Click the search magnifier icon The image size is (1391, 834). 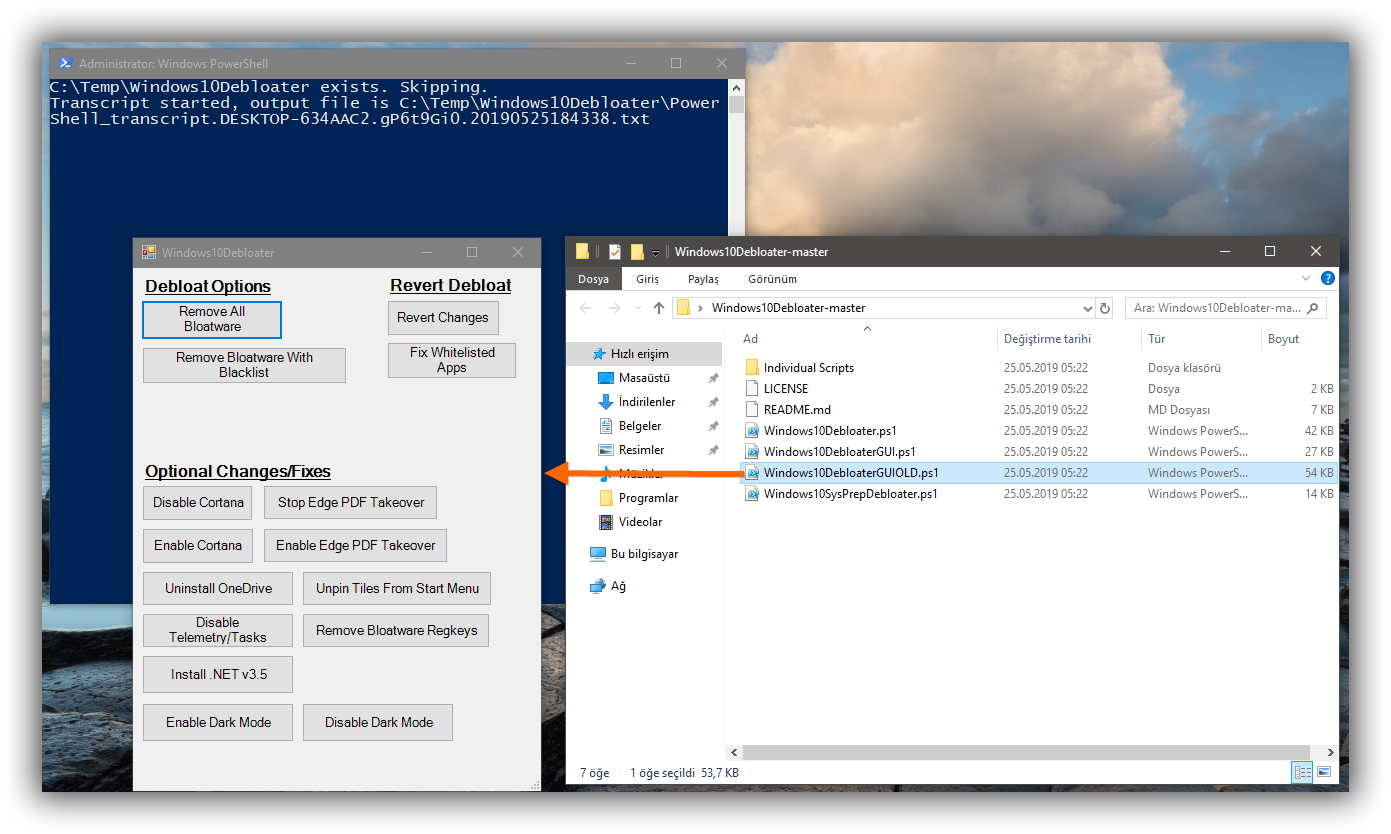pyautogui.click(x=1314, y=308)
